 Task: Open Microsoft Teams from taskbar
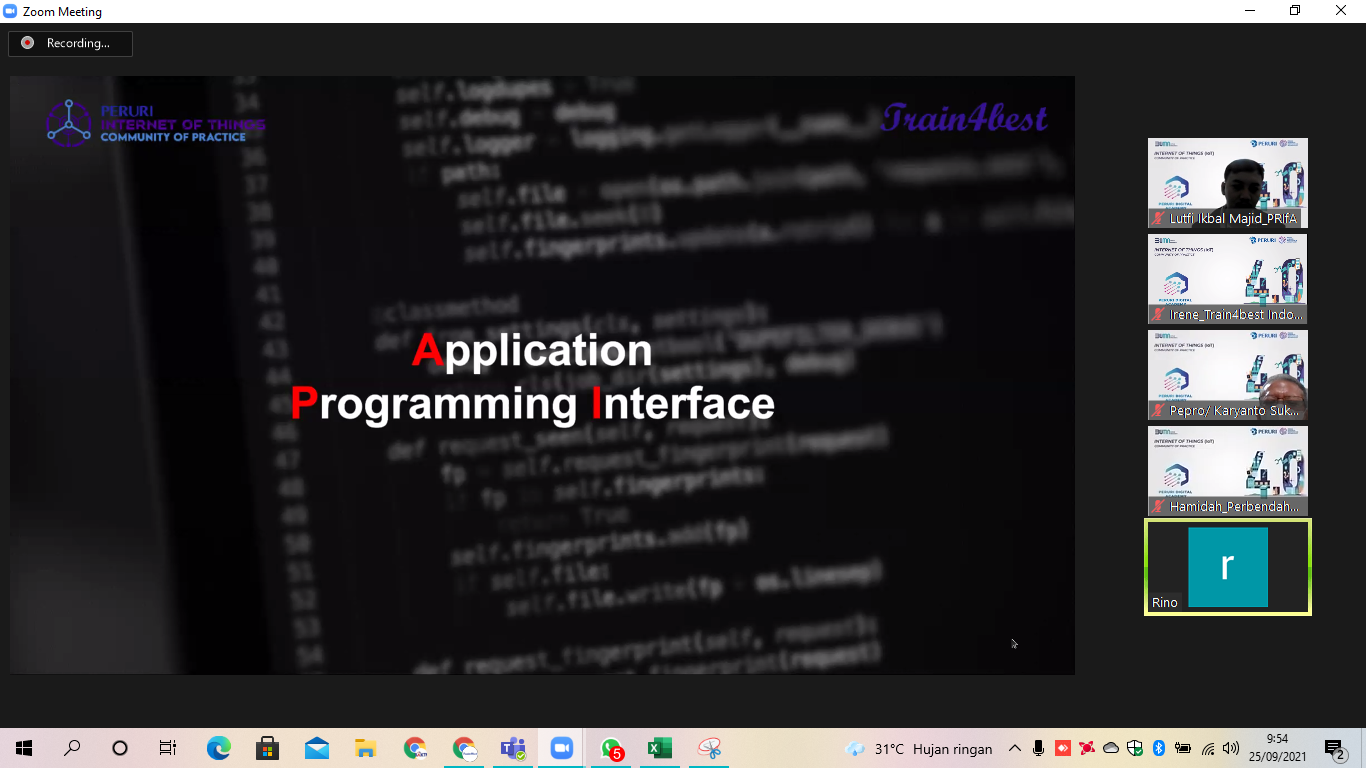(513, 748)
